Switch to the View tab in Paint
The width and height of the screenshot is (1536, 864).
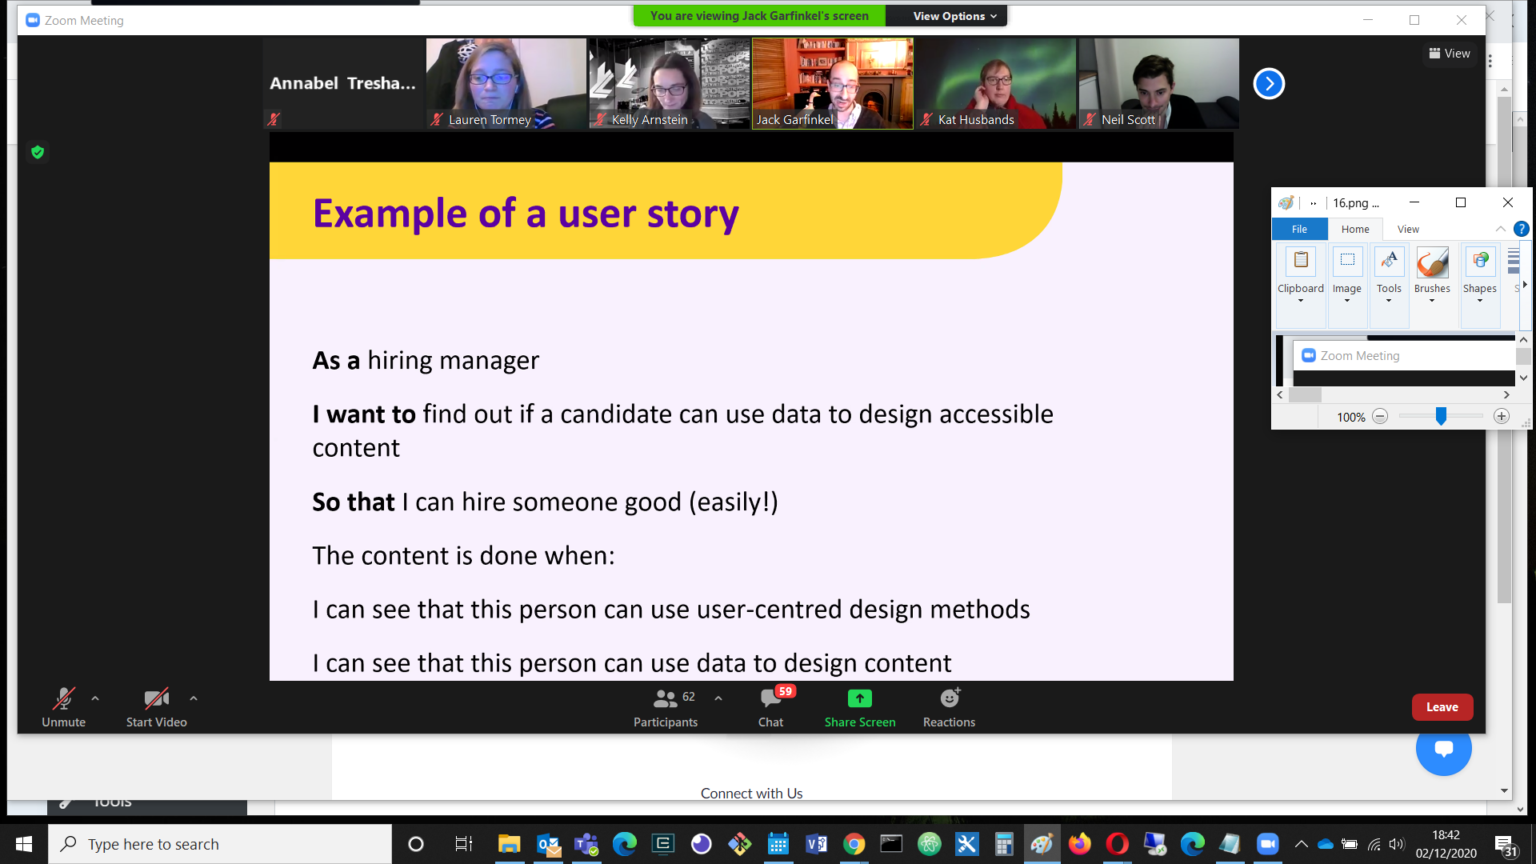point(1408,229)
